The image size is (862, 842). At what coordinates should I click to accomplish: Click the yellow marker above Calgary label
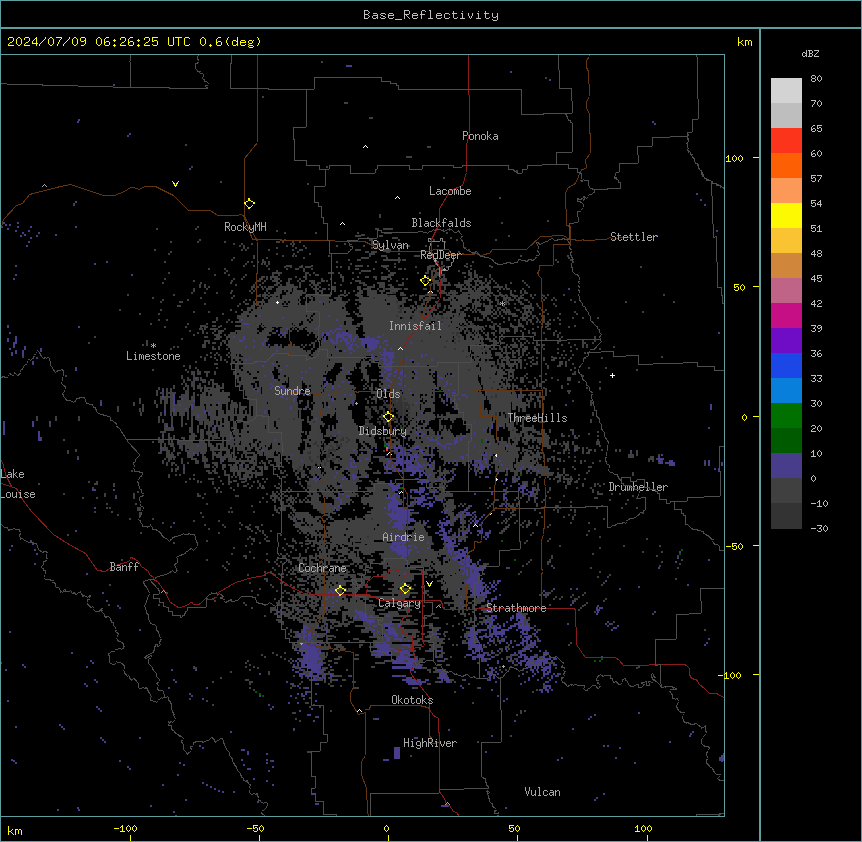click(x=405, y=589)
